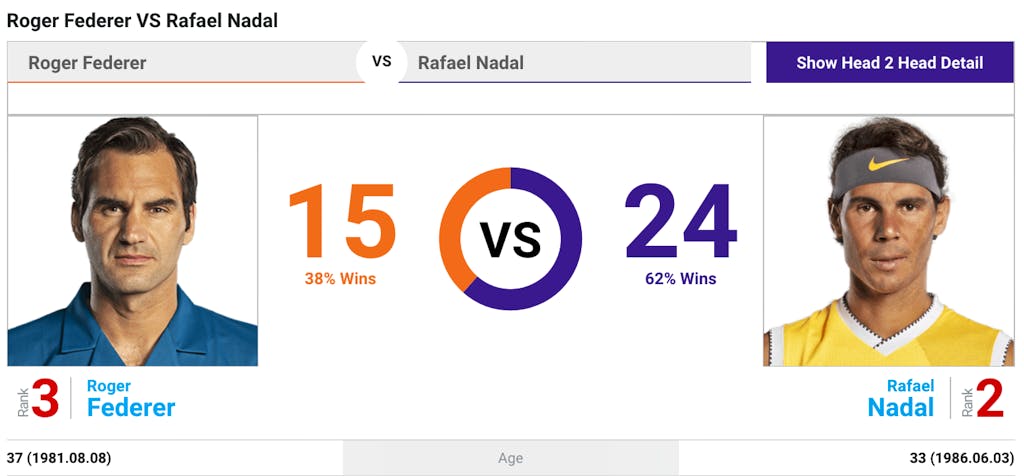Click Show Head 2 Head Detail button
The width and height of the screenshot is (1024, 476).
[x=889, y=63]
